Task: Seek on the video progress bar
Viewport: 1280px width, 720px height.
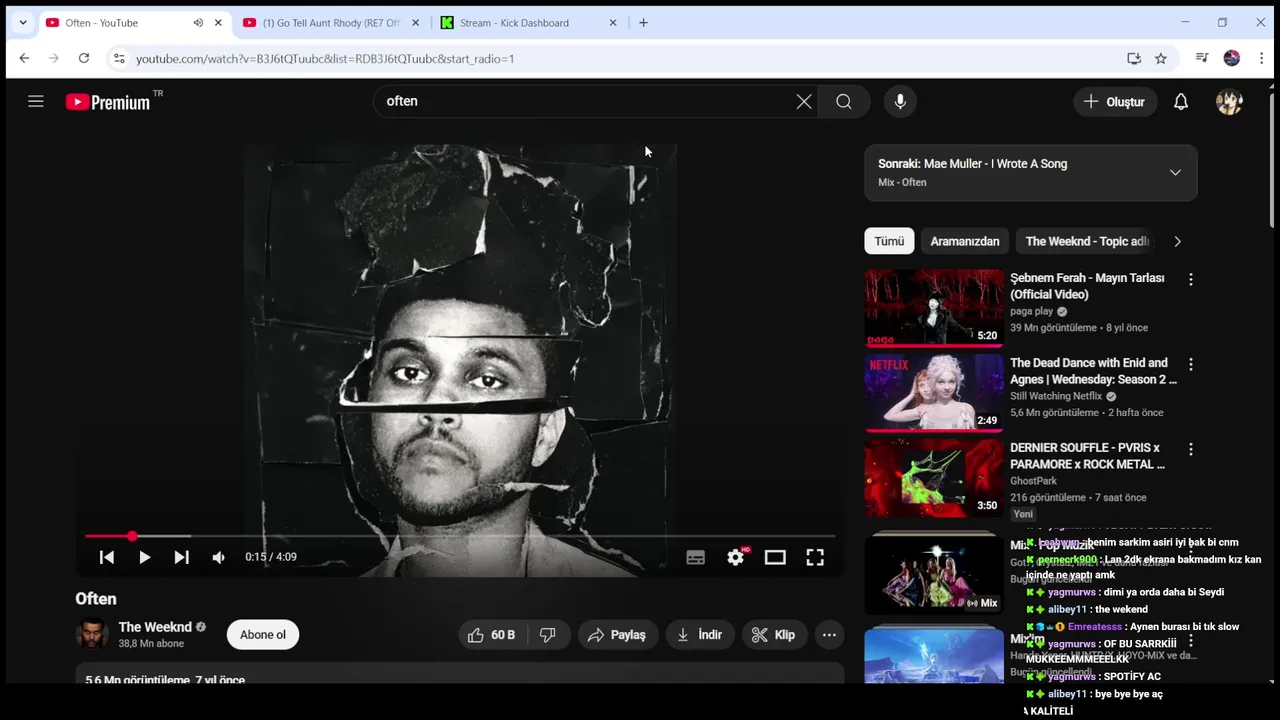Action: coord(460,536)
